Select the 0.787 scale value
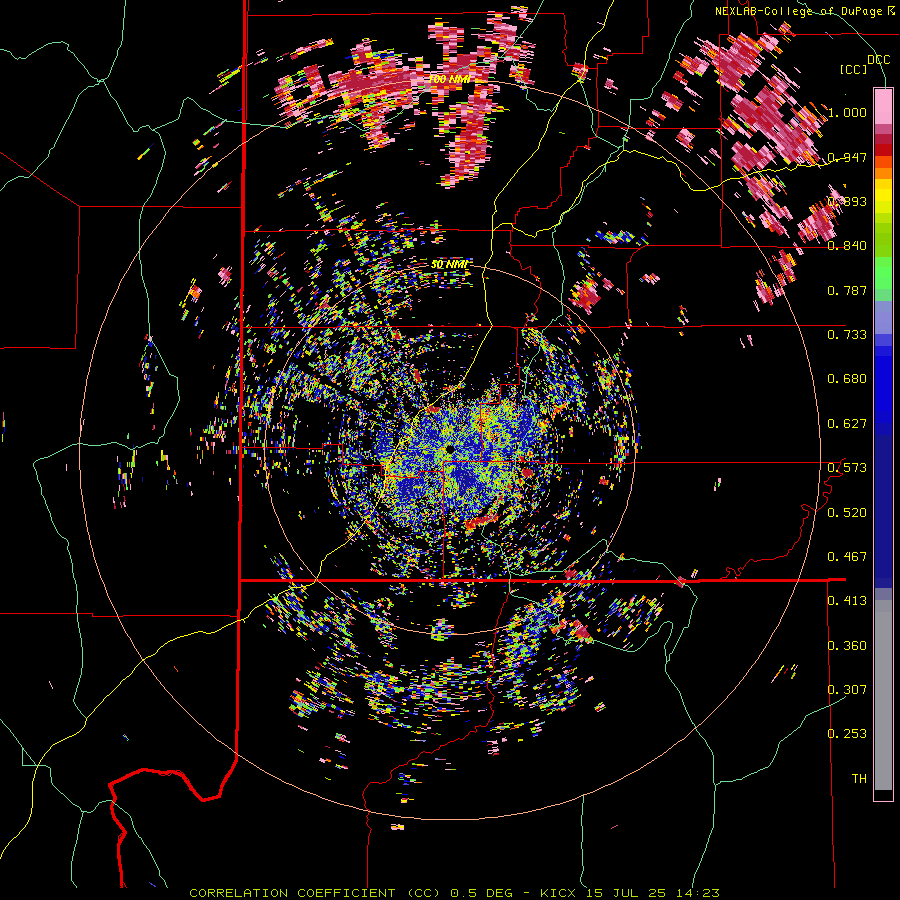Viewport: 900px width, 900px height. [x=847, y=290]
